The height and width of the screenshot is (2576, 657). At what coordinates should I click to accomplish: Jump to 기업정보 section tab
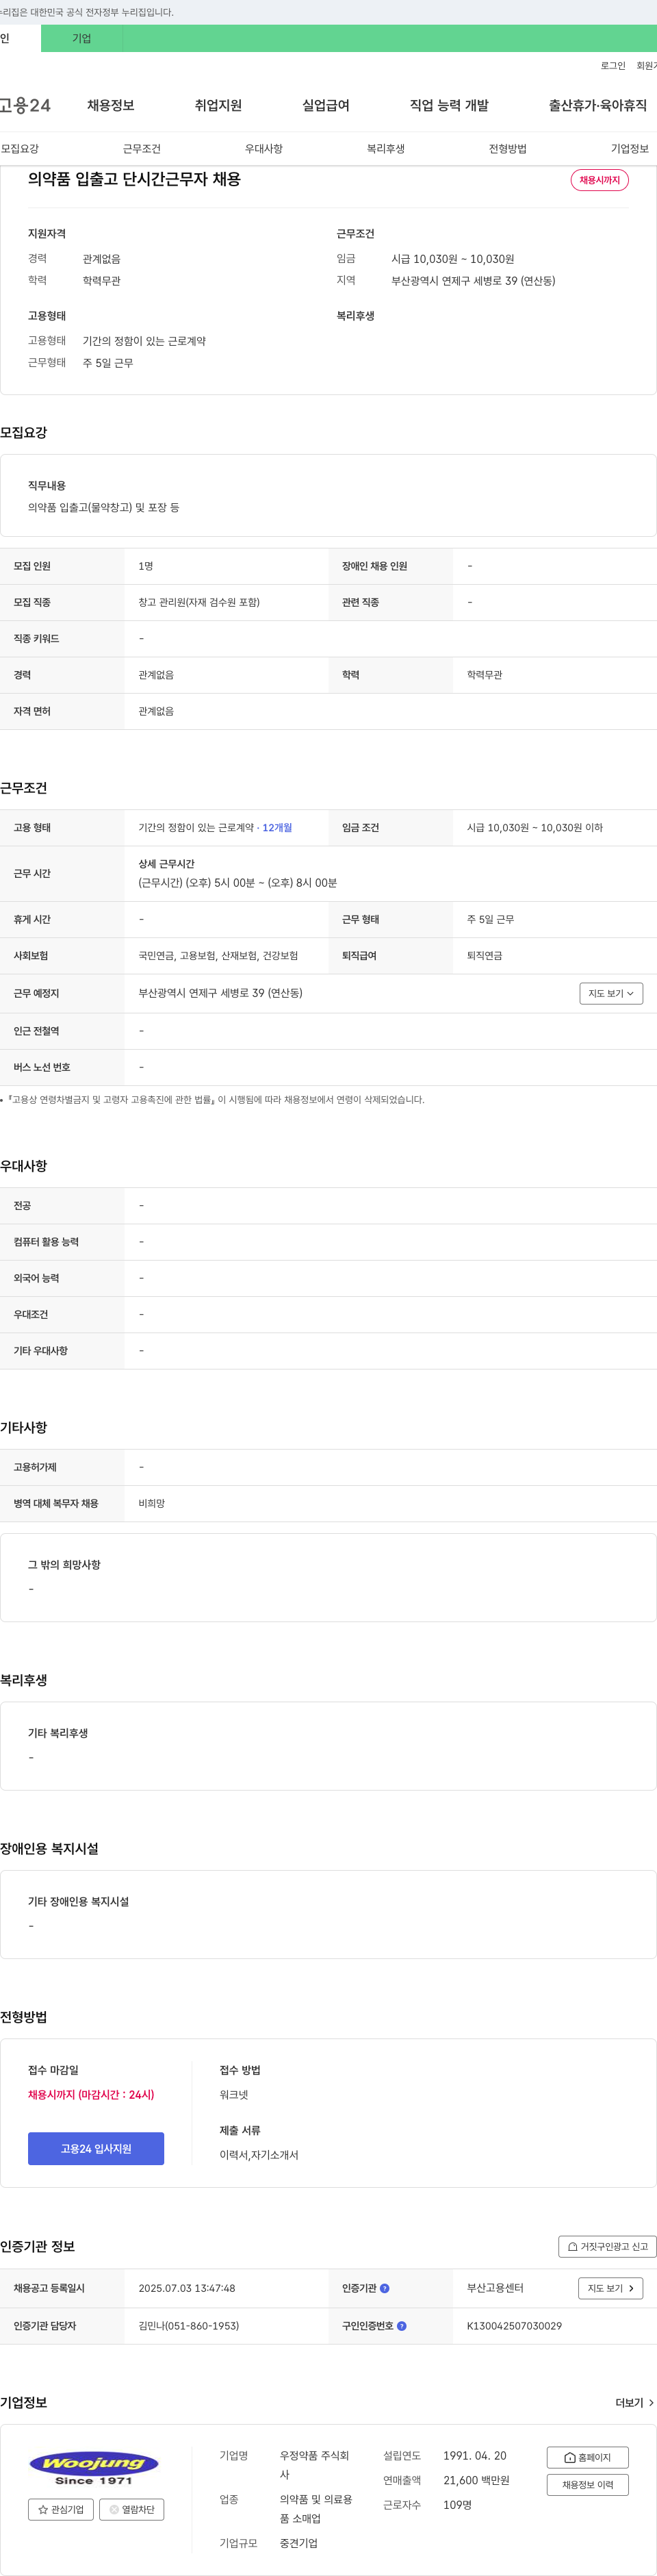coord(630,149)
